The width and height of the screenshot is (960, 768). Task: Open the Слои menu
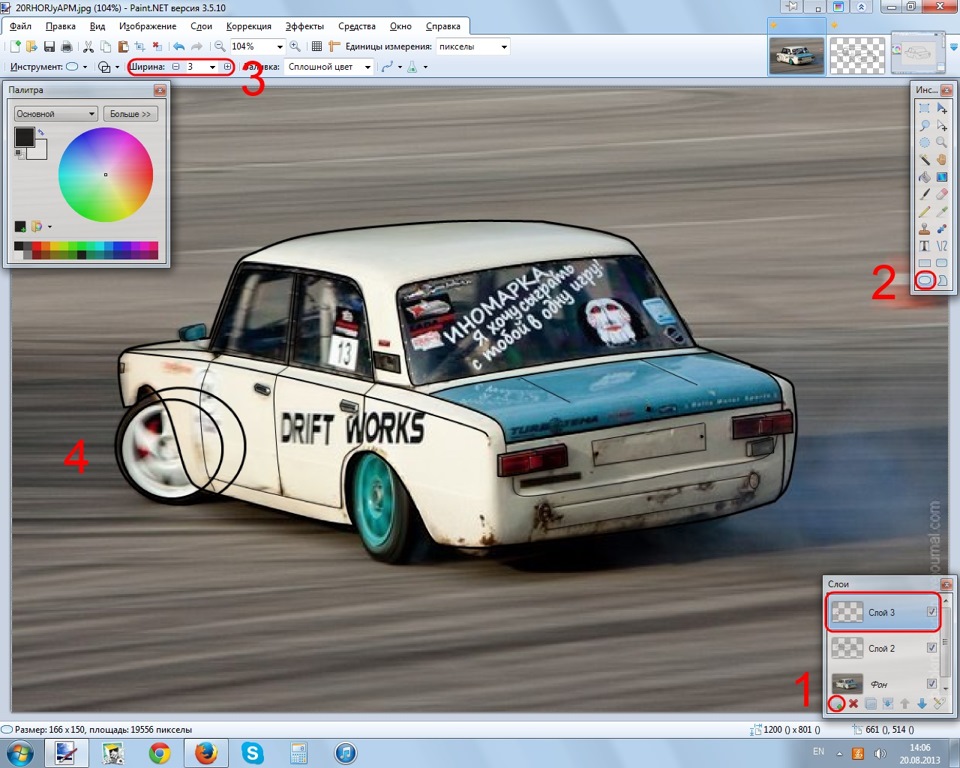(x=201, y=26)
